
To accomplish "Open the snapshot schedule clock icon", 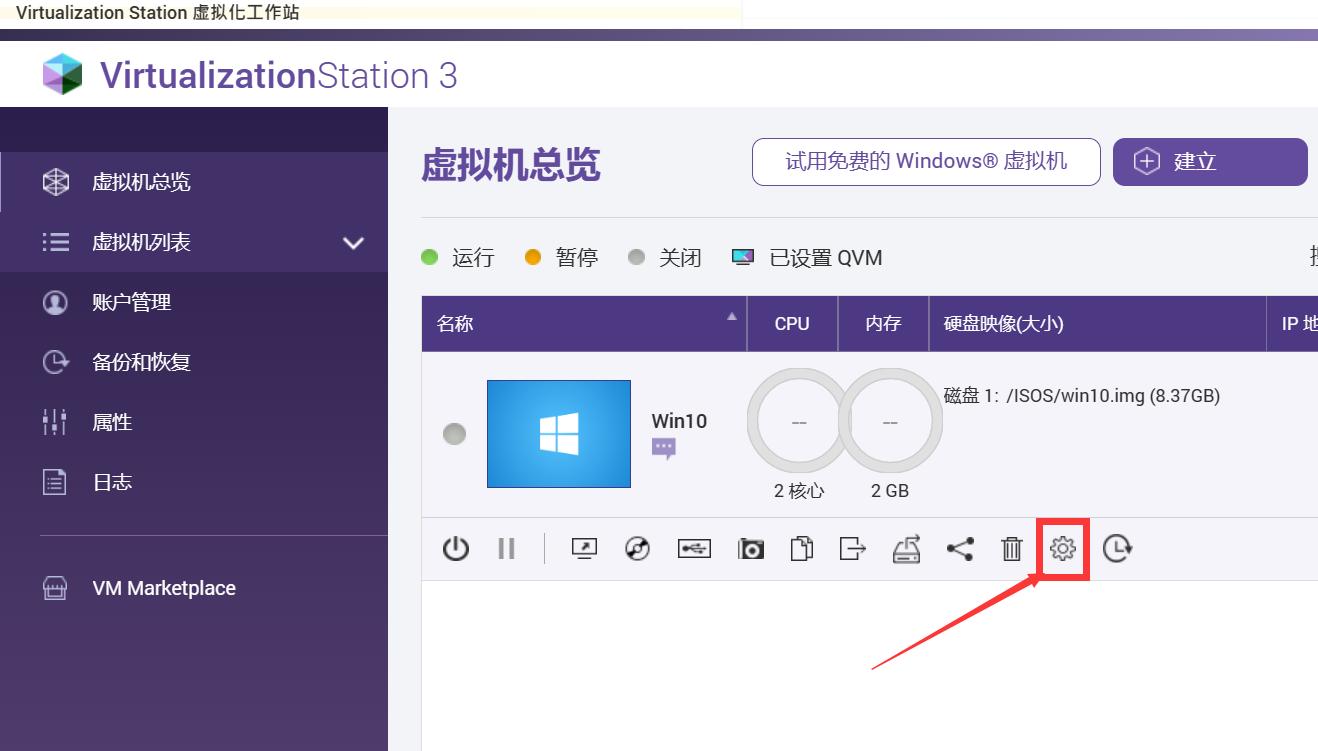I will coord(1117,548).
